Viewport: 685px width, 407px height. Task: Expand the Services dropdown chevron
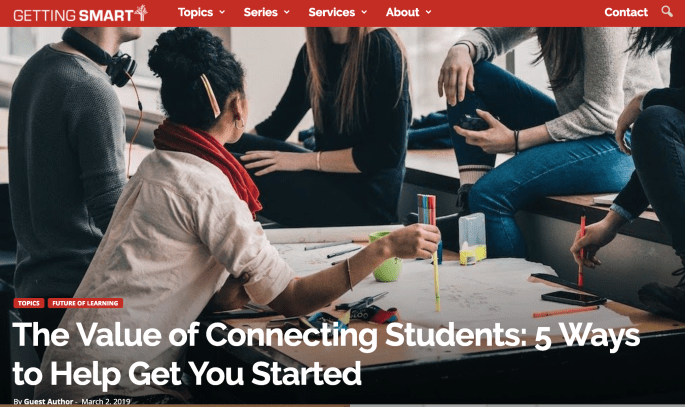point(364,12)
